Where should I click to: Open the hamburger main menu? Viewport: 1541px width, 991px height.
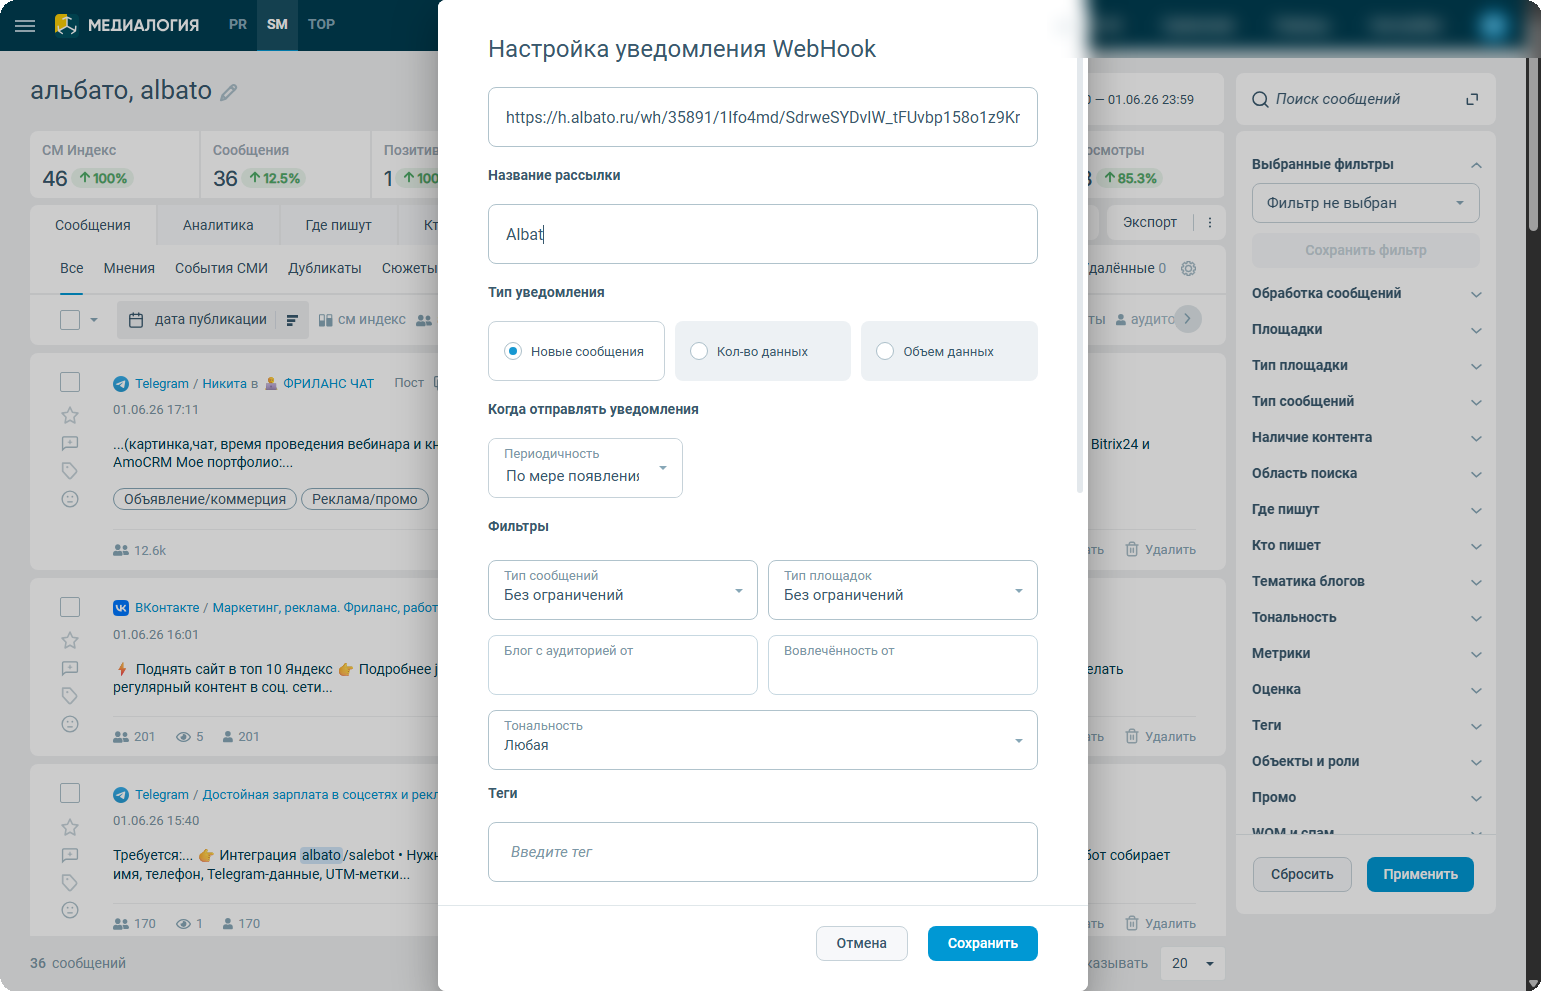(x=25, y=25)
